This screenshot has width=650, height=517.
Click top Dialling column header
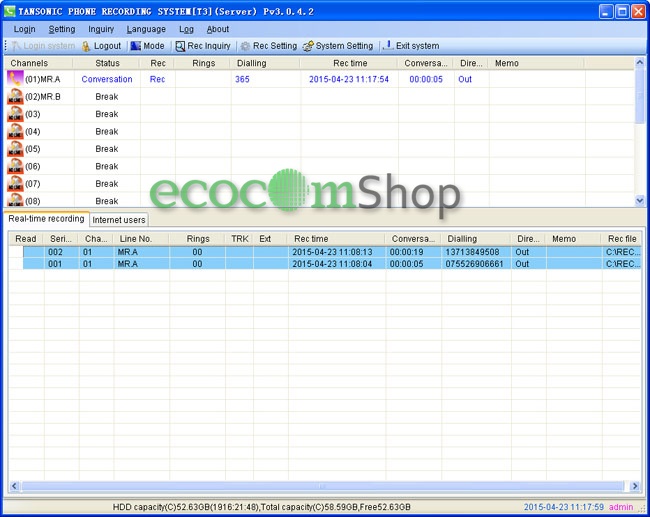point(265,63)
